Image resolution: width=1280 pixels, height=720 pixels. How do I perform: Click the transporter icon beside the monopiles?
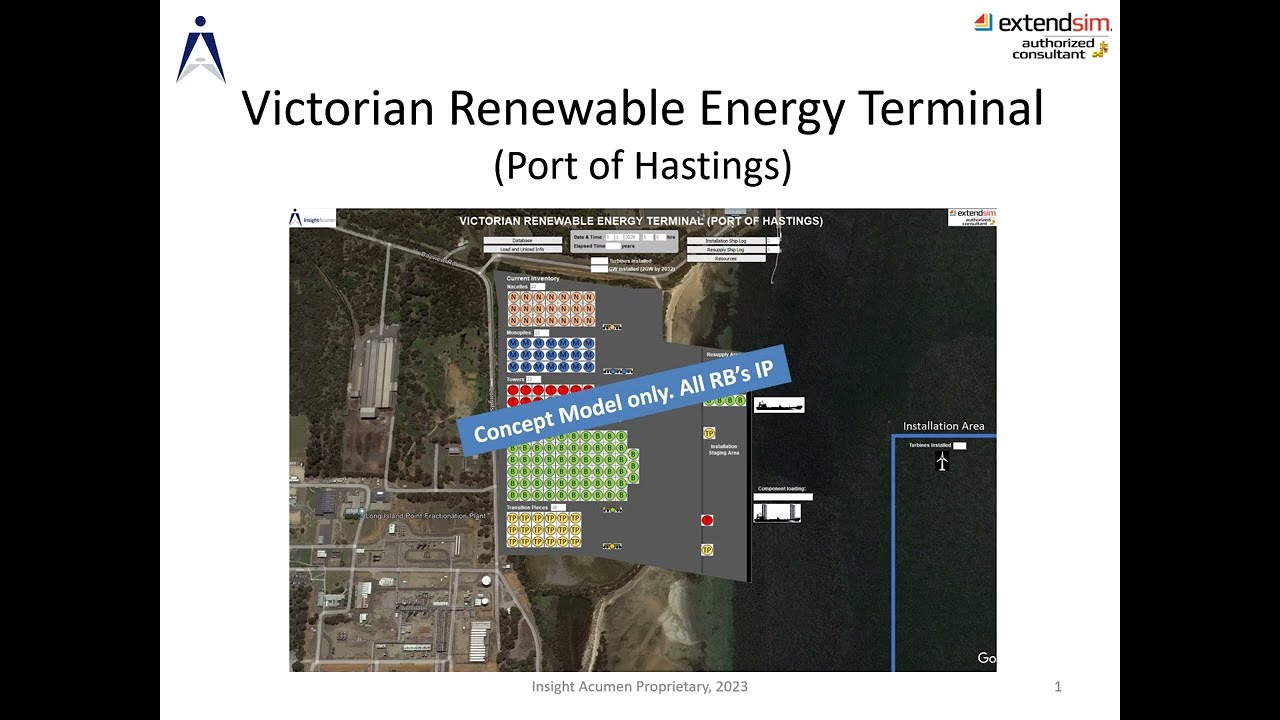coord(618,371)
